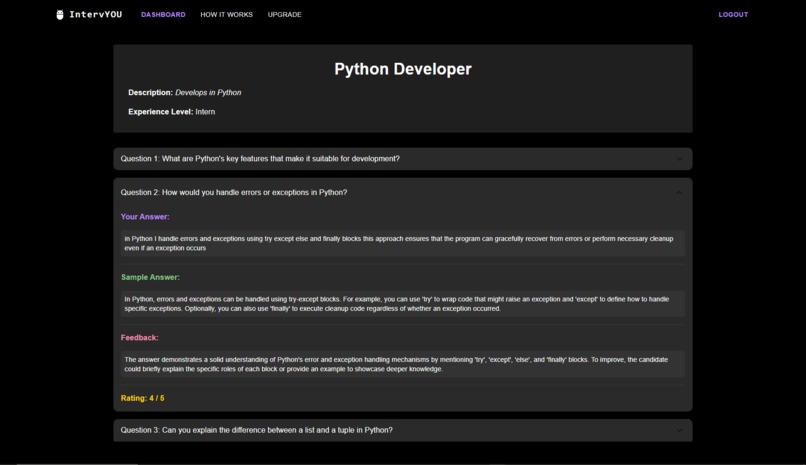The height and width of the screenshot is (465, 806).
Task: Click the IntervYOU brand name text
Action: point(96,14)
